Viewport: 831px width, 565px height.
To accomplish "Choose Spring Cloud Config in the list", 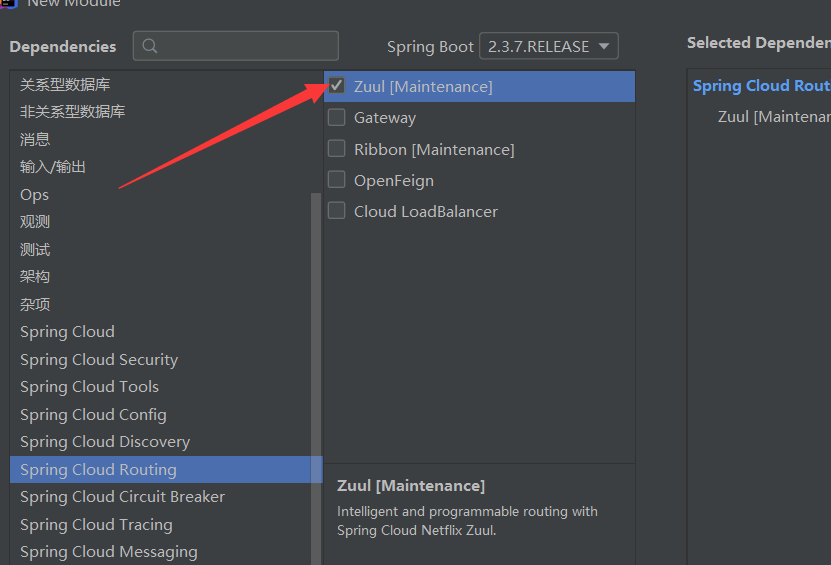I will point(93,414).
